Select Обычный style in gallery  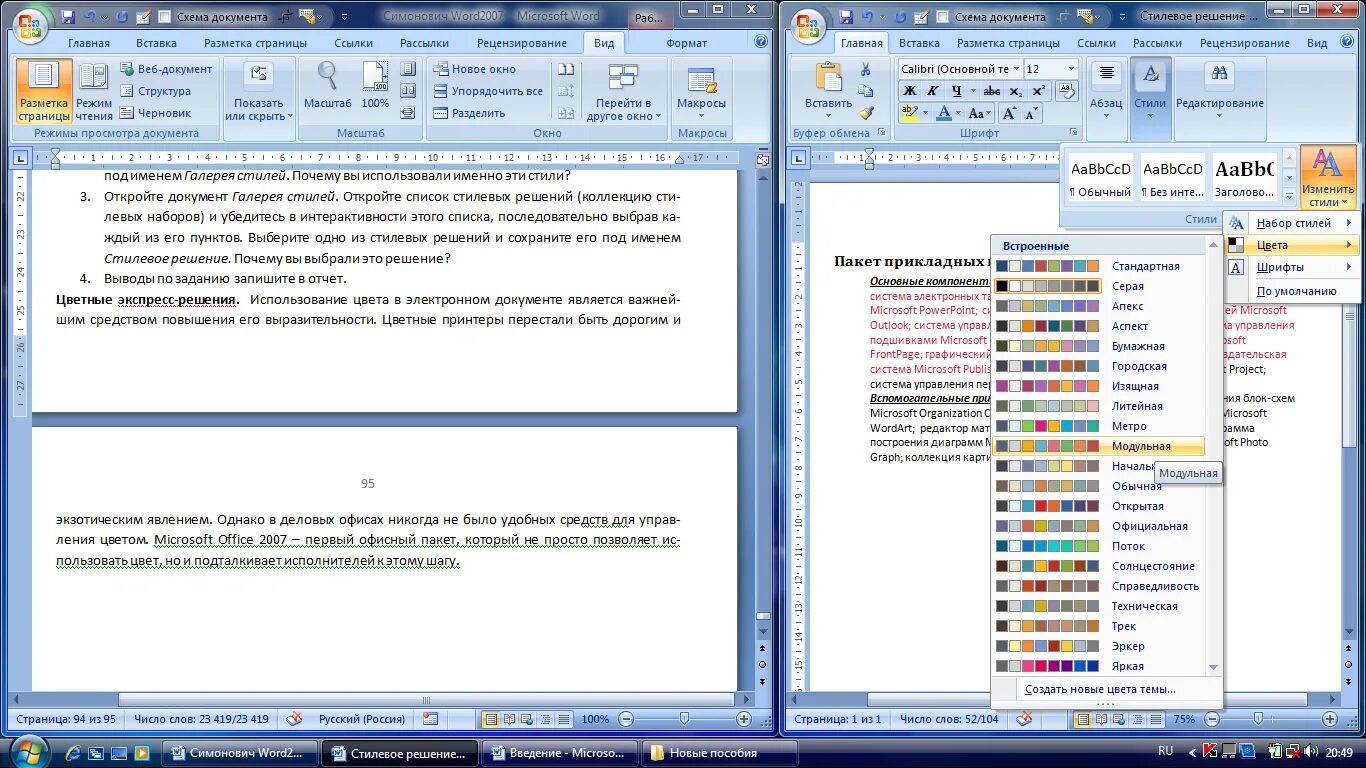(1100, 178)
